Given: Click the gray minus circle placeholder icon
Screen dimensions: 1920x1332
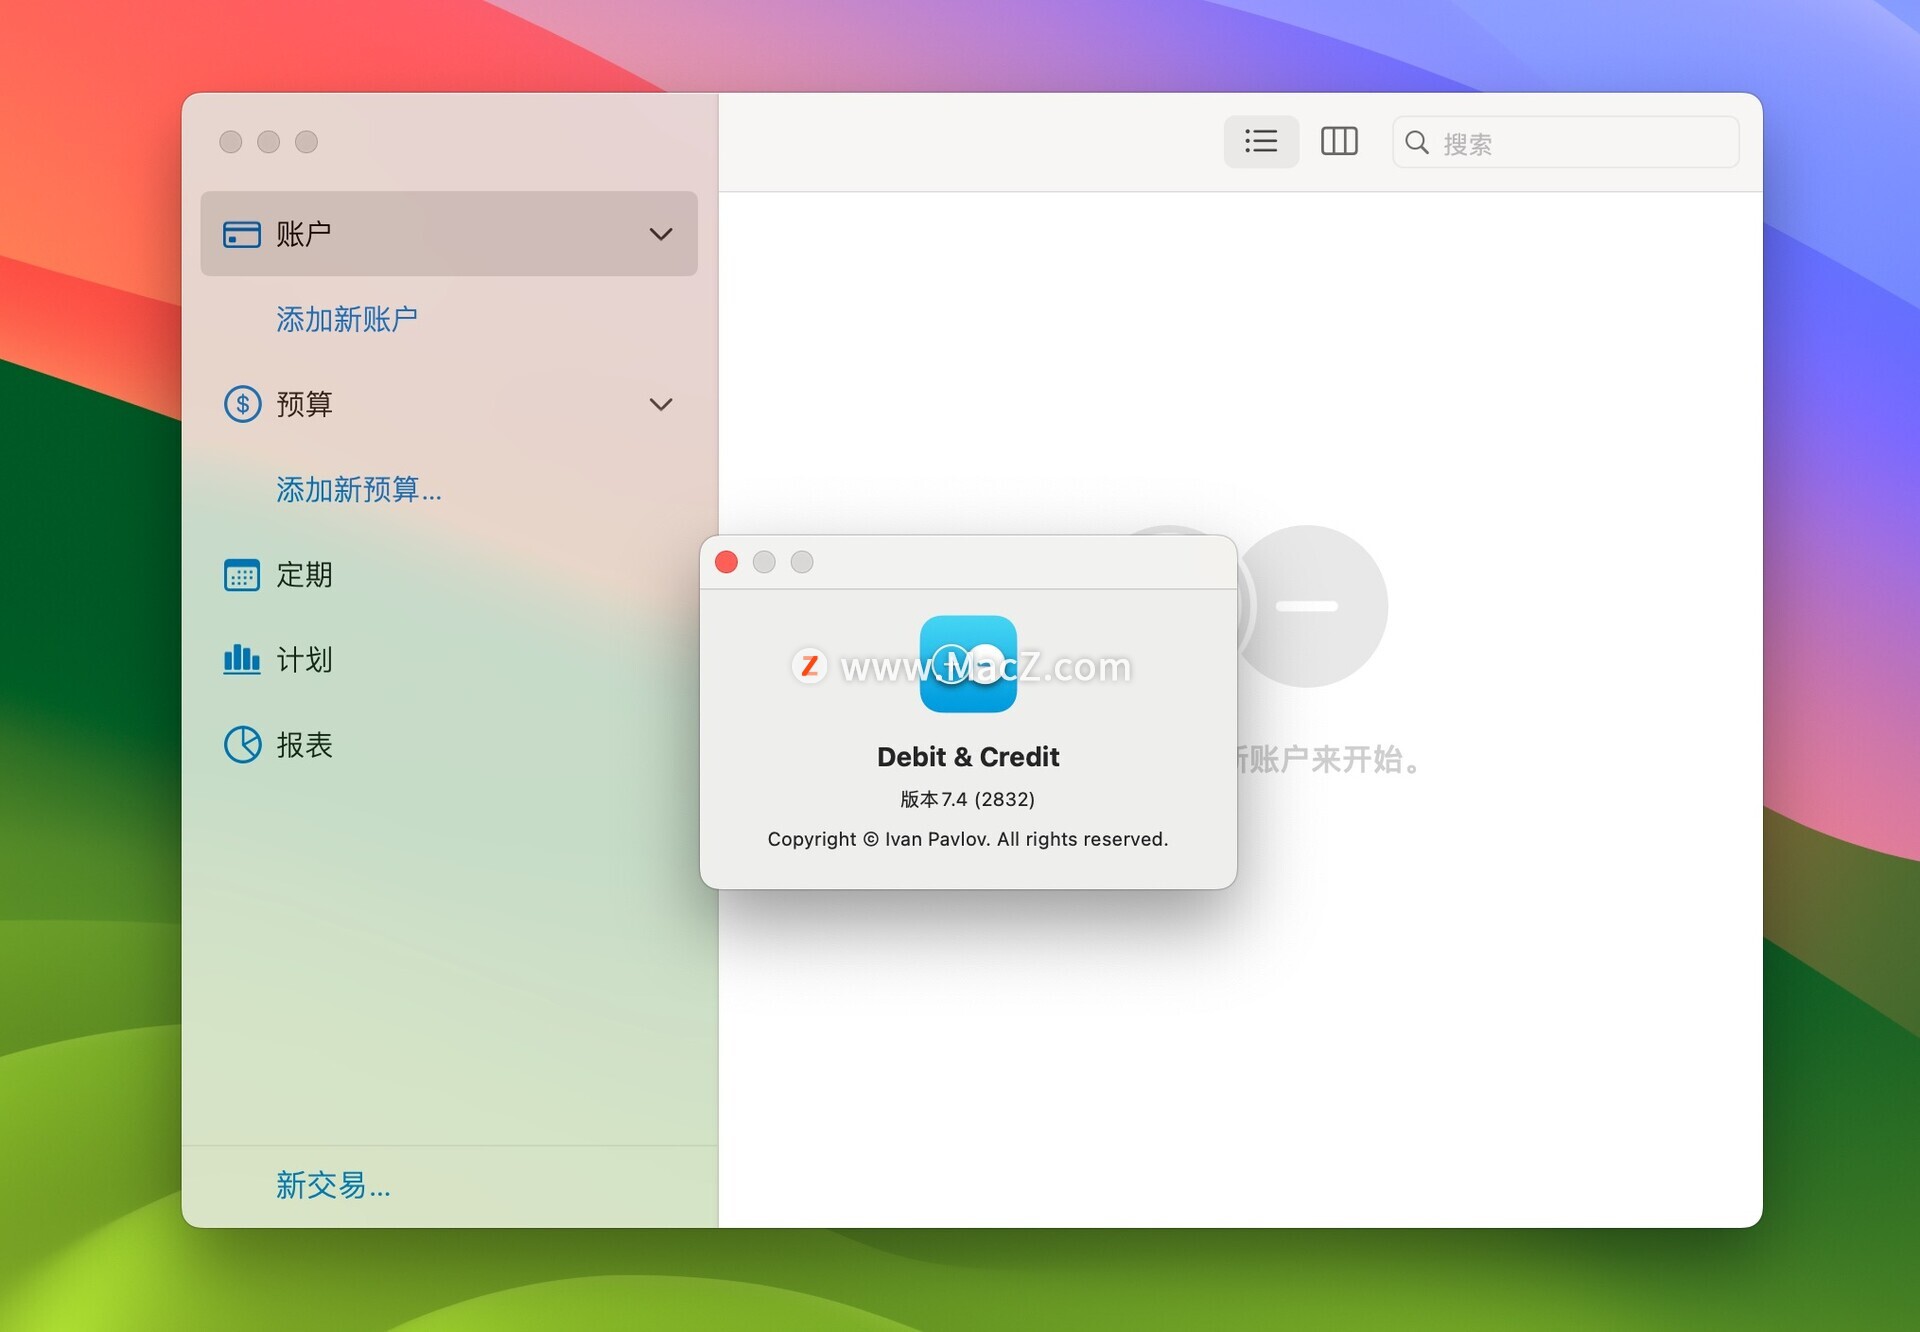Looking at the screenshot, I should 1307,606.
